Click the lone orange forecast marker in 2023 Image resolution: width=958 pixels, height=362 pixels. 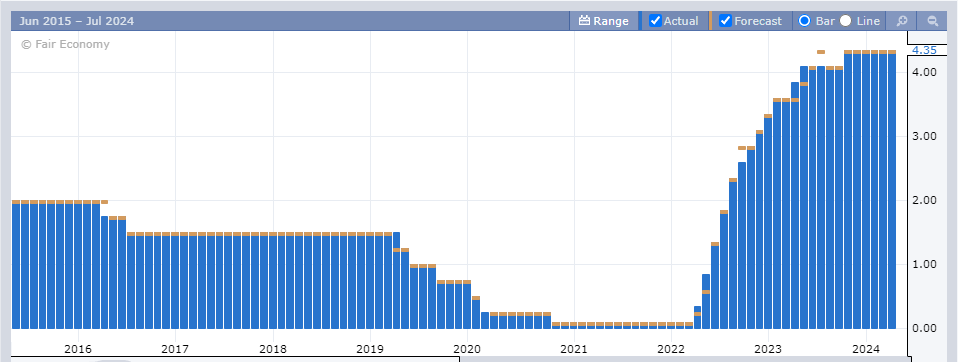(821, 52)
